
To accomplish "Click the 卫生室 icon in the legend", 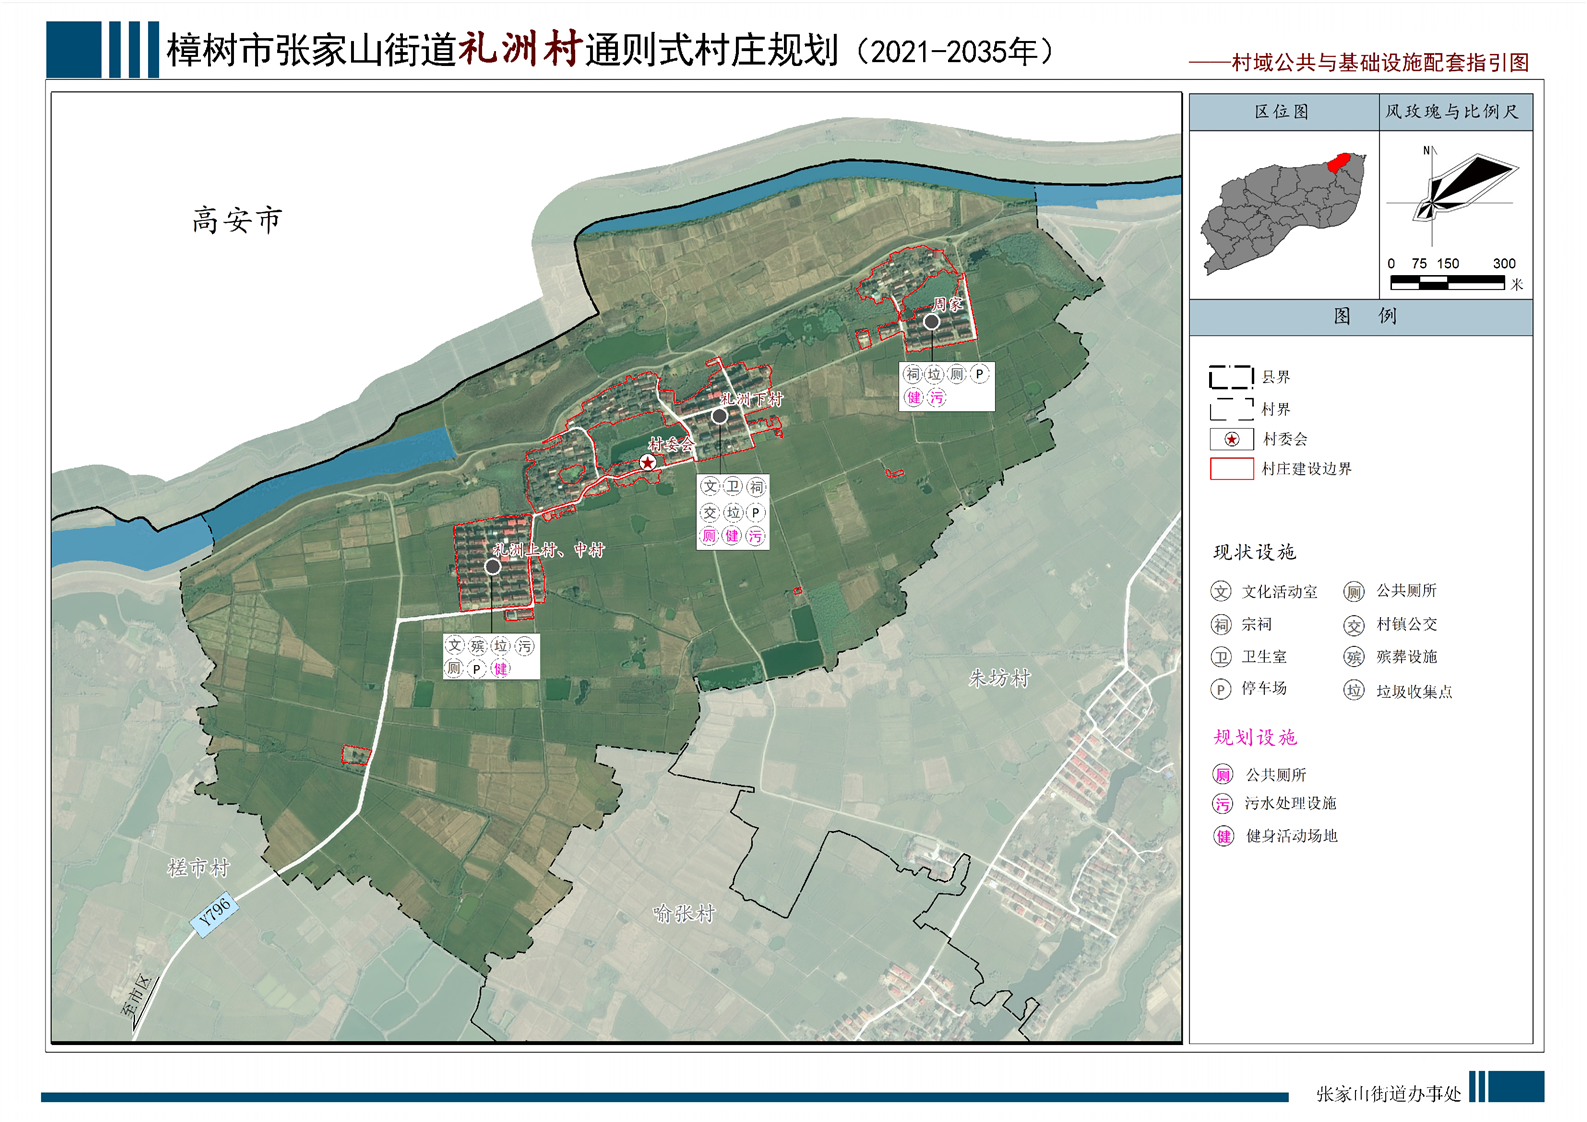I will coord(1221,657).
